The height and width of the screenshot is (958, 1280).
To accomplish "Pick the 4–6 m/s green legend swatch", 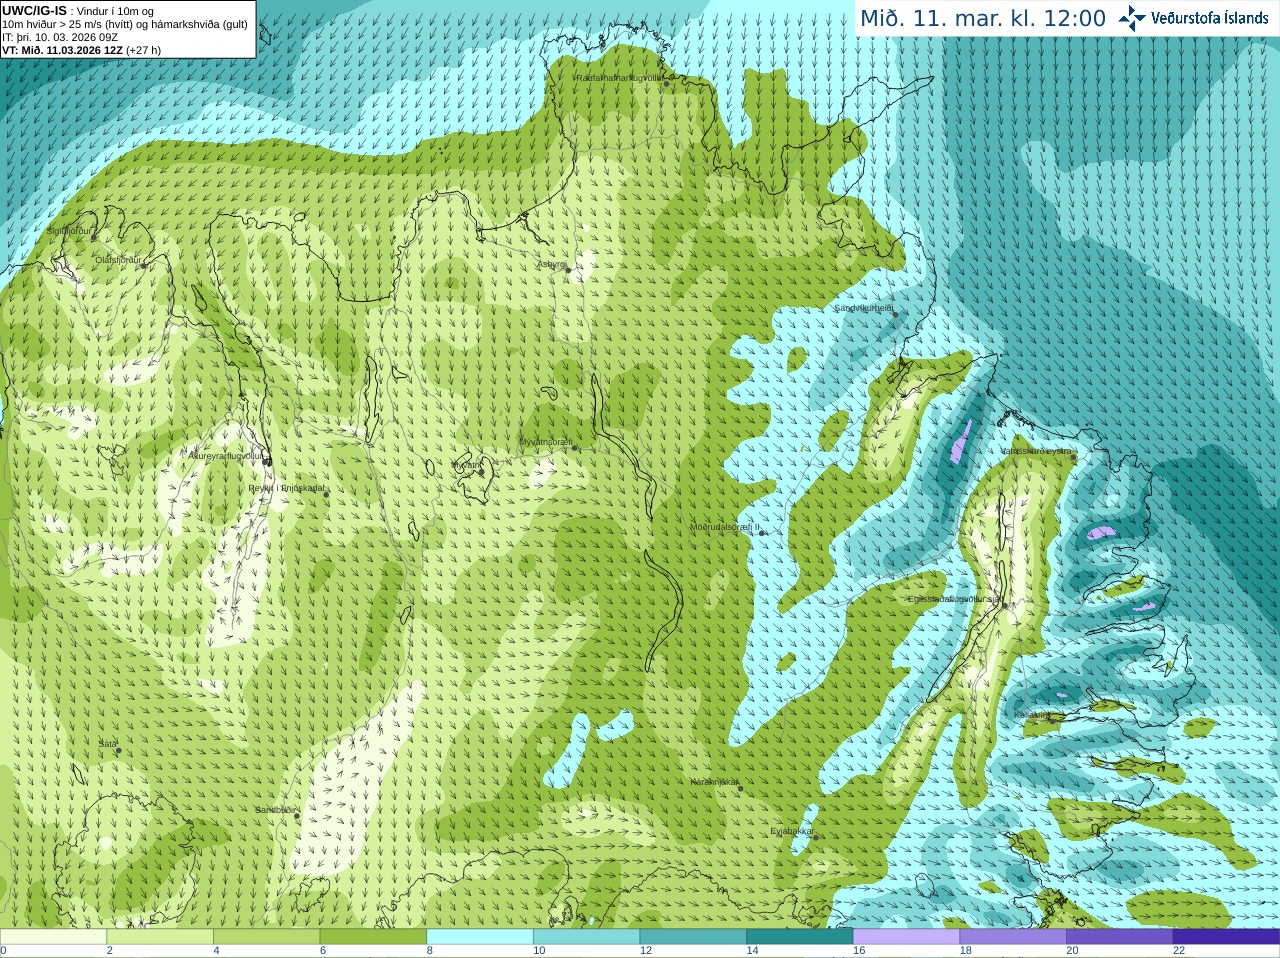I will (266, 937).
